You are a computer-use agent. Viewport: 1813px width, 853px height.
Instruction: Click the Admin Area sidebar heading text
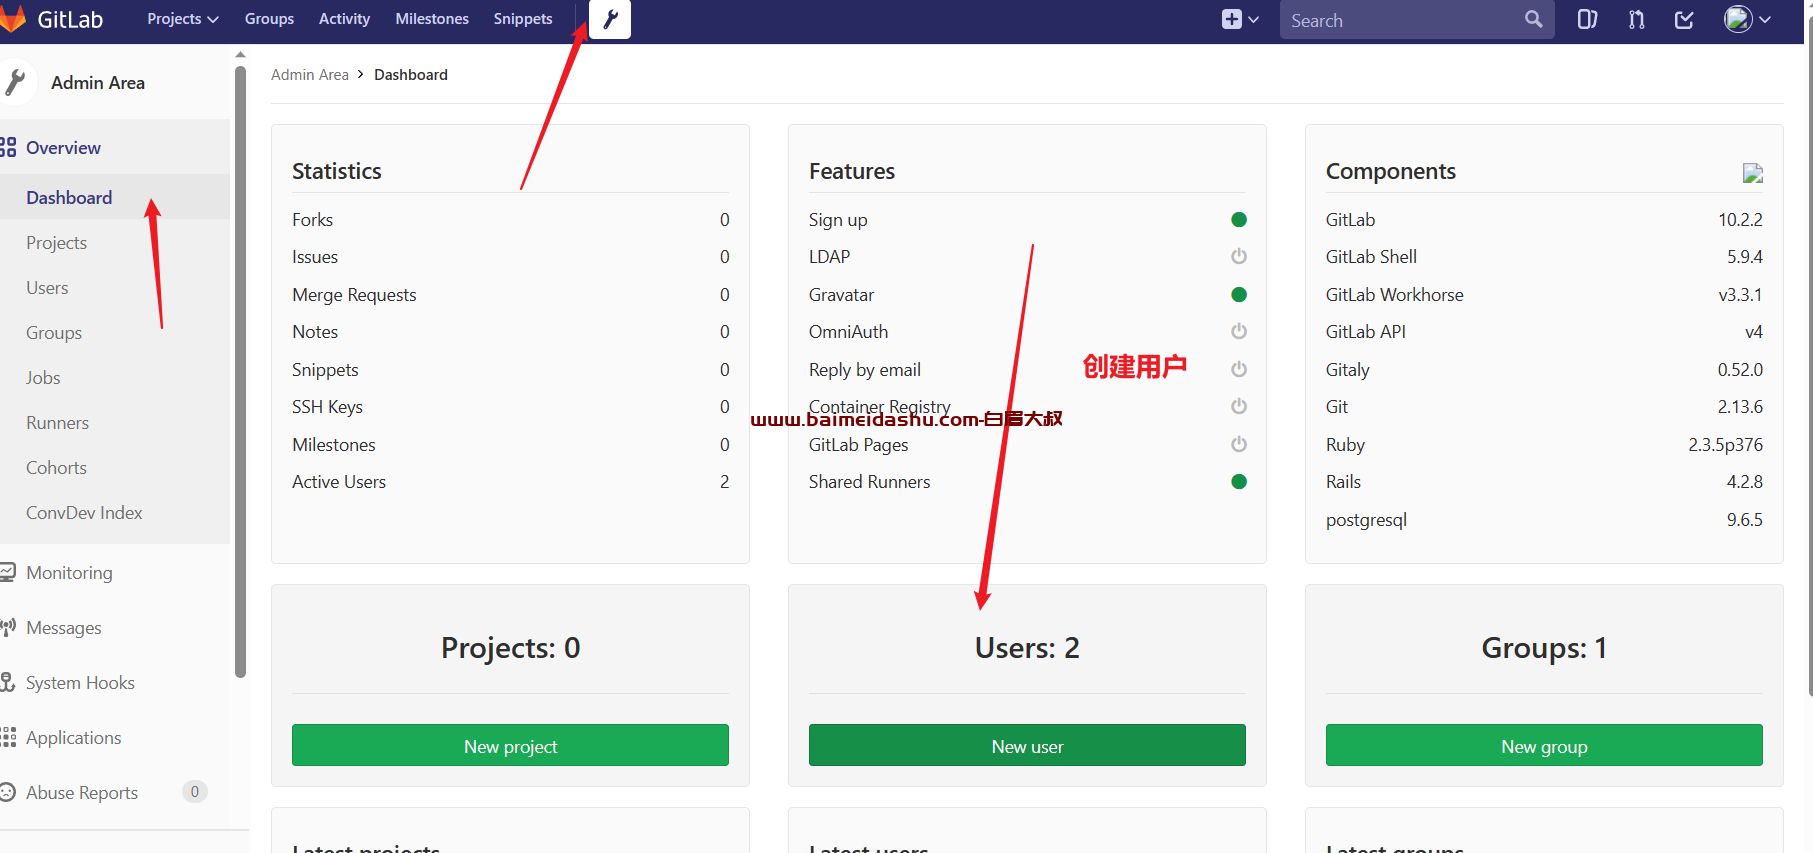coord(98,83)
